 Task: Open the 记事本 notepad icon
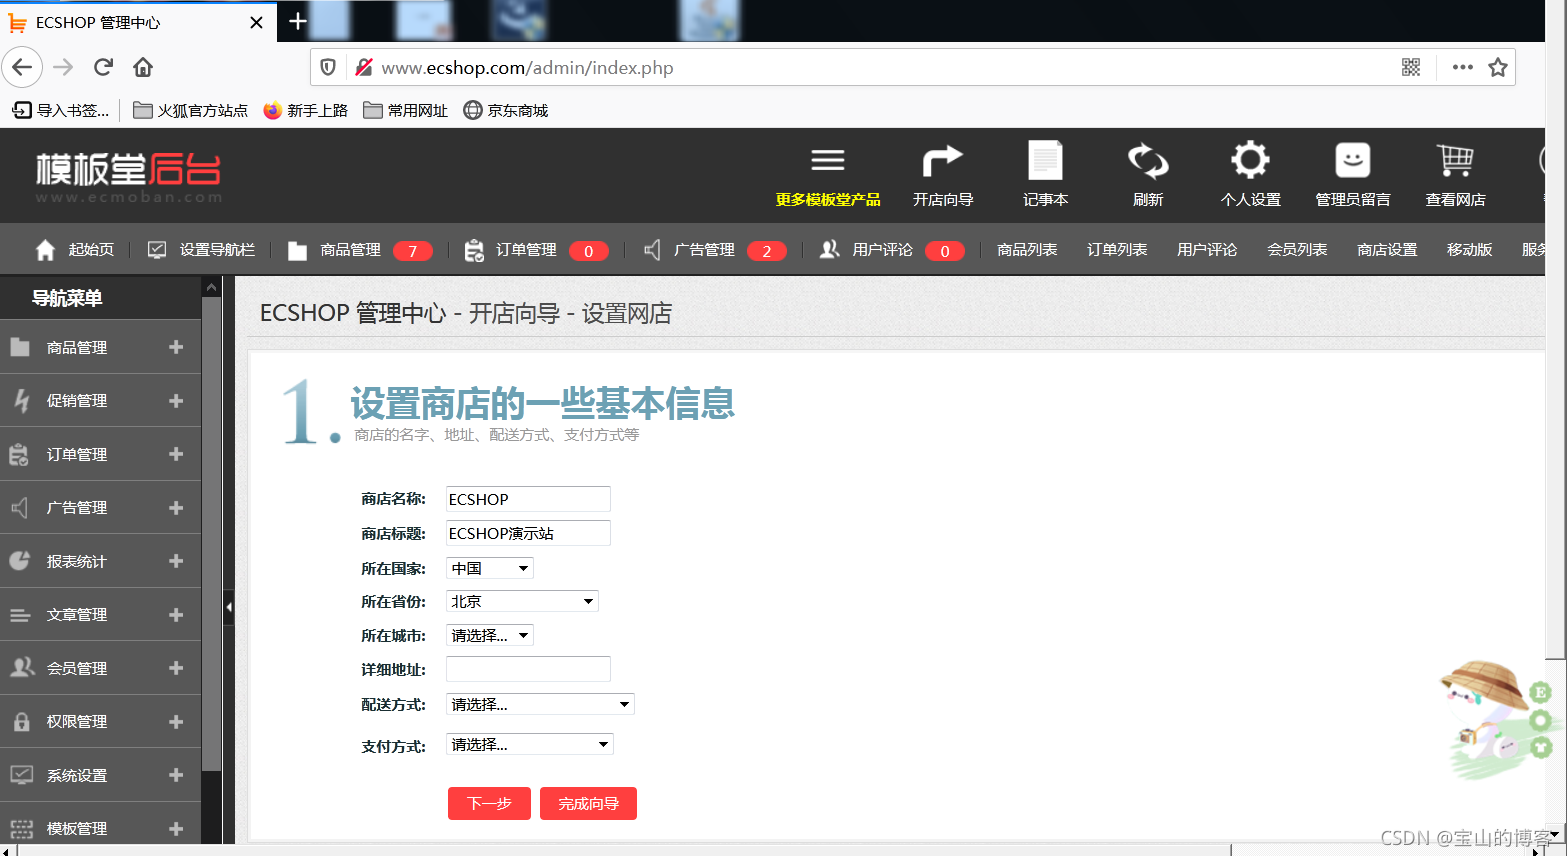(1045, 161)
